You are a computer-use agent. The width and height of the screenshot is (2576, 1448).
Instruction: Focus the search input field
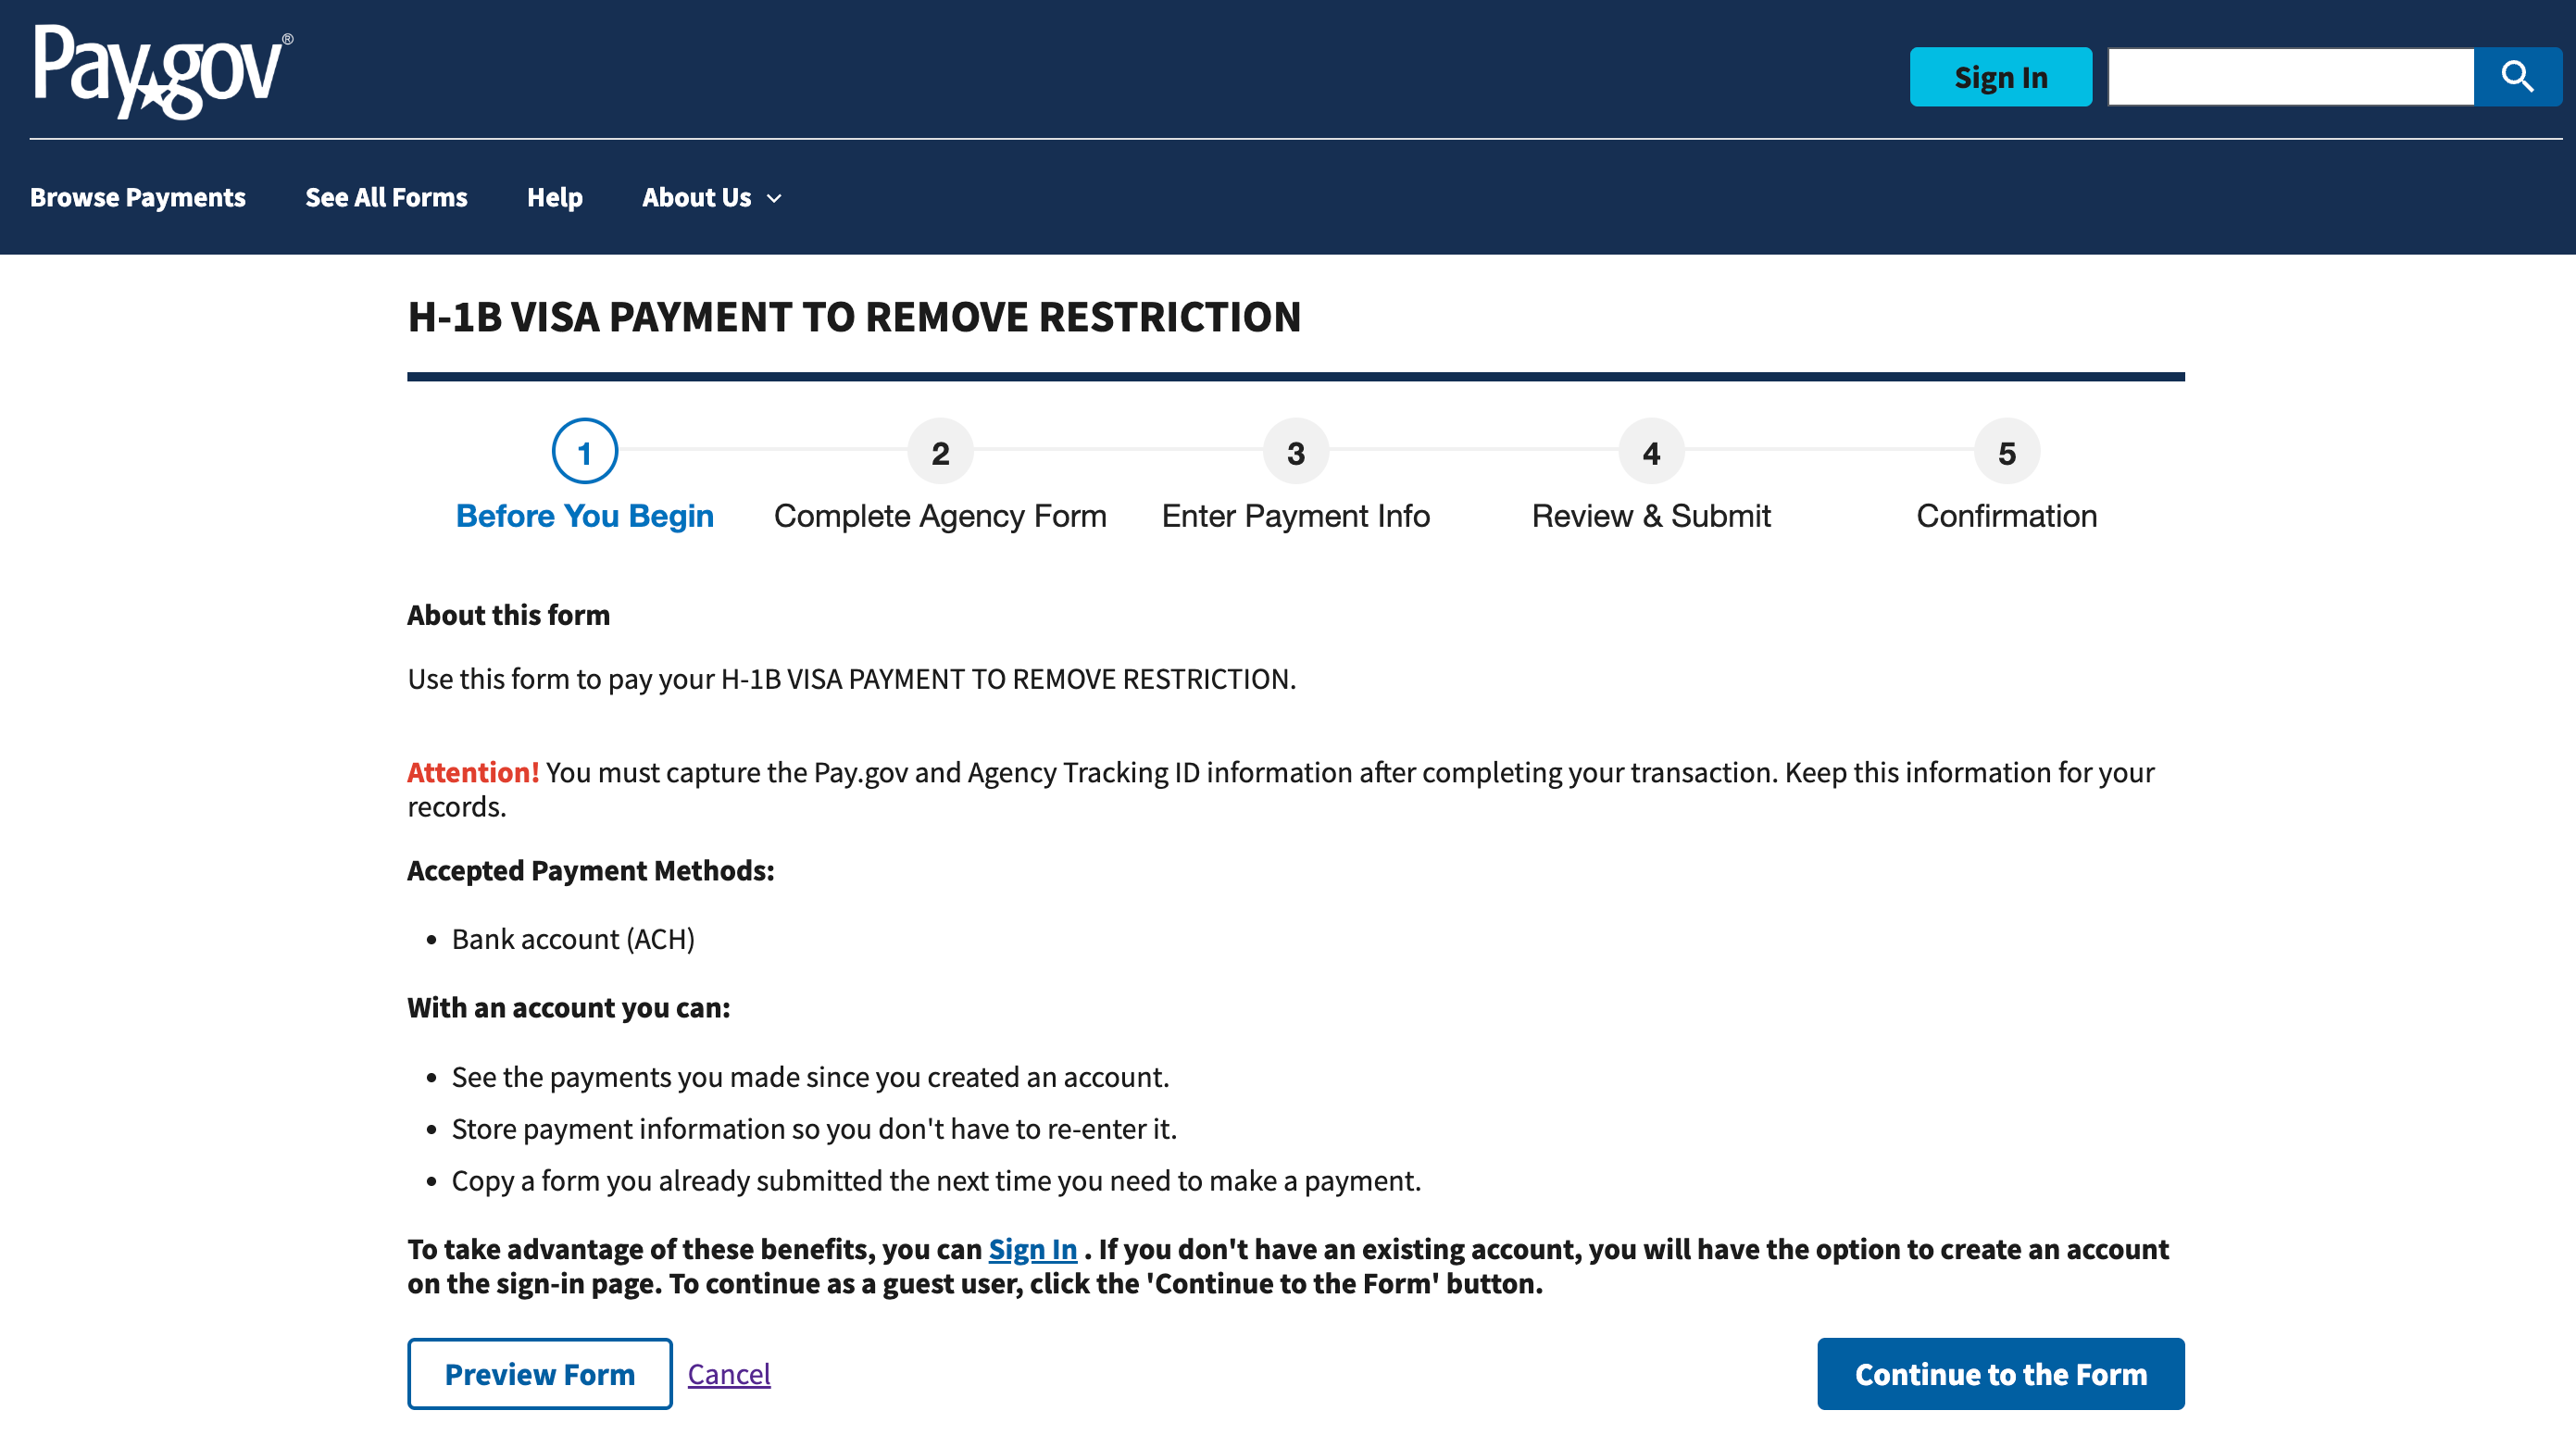pos(2290,77)
